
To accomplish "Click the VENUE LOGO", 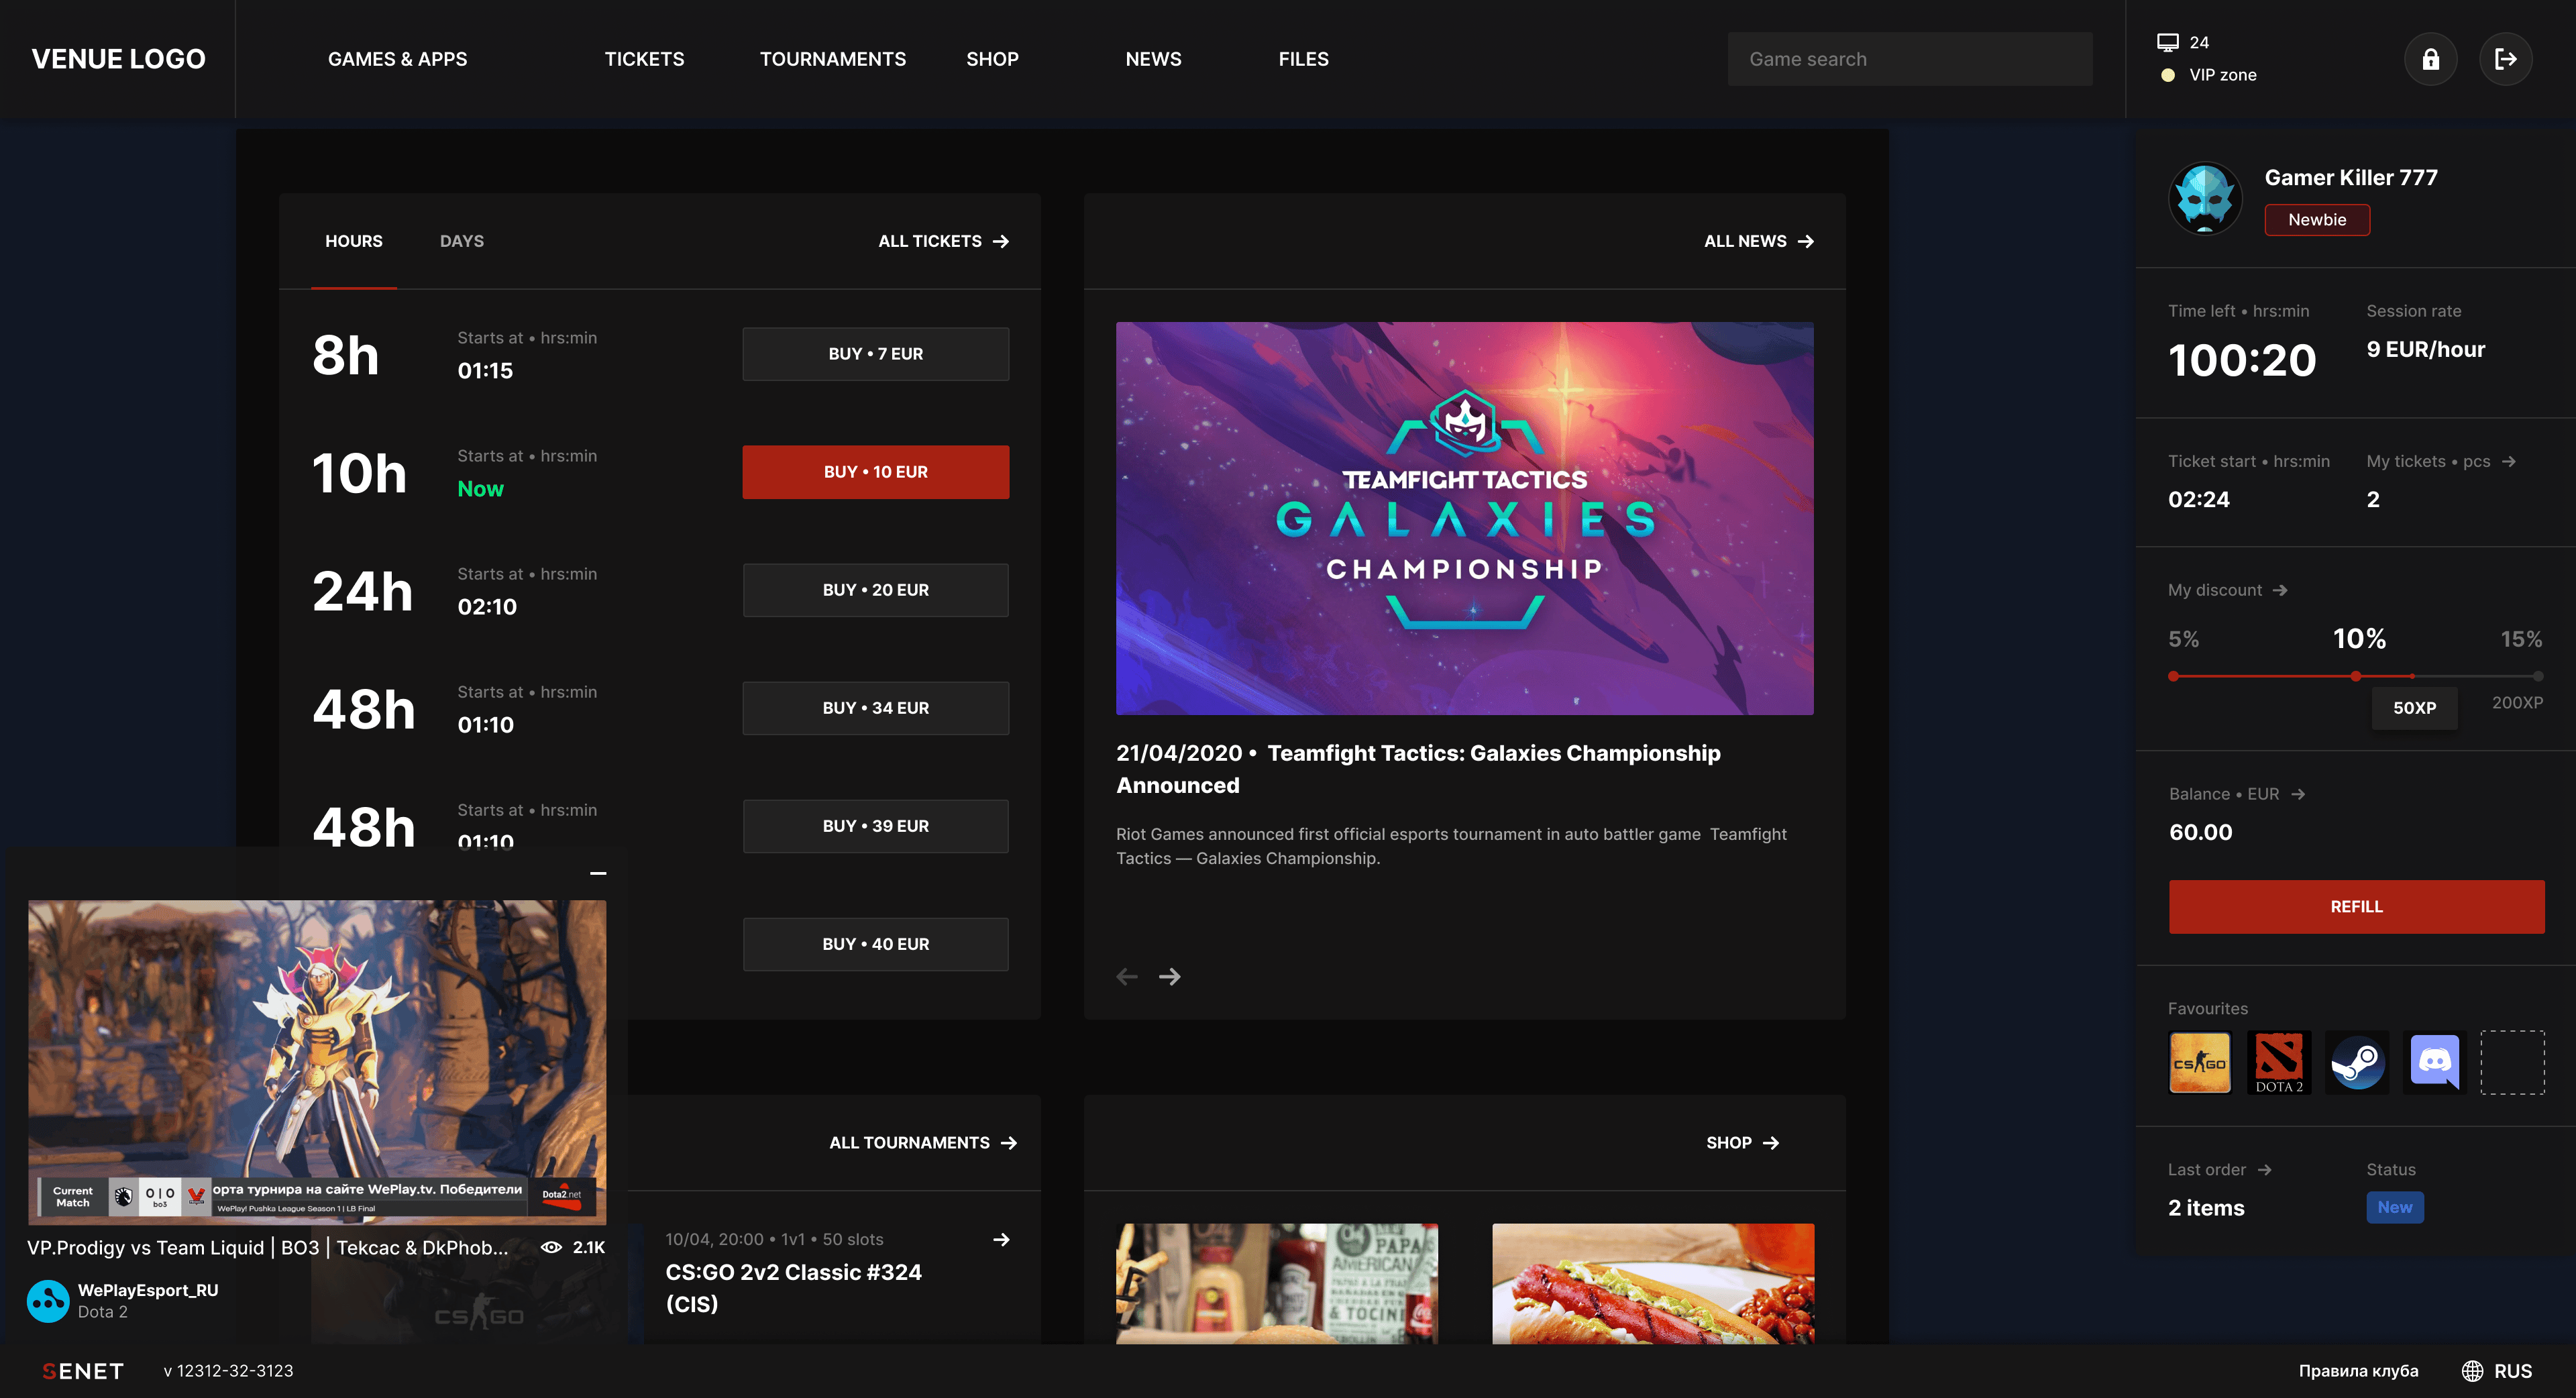I will pos(118,59).
